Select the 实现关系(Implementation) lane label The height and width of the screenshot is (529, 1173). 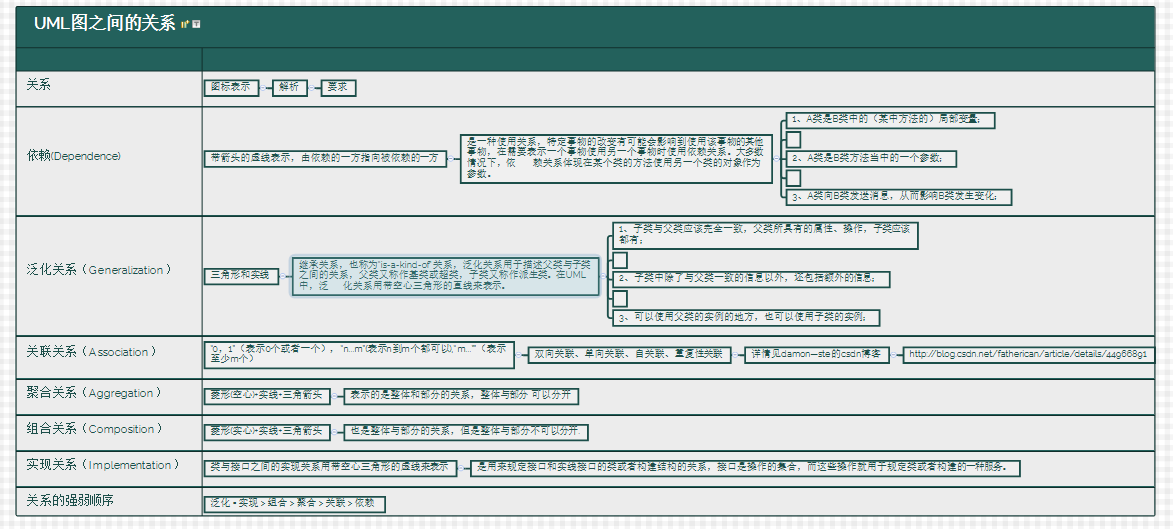(103, 465)
